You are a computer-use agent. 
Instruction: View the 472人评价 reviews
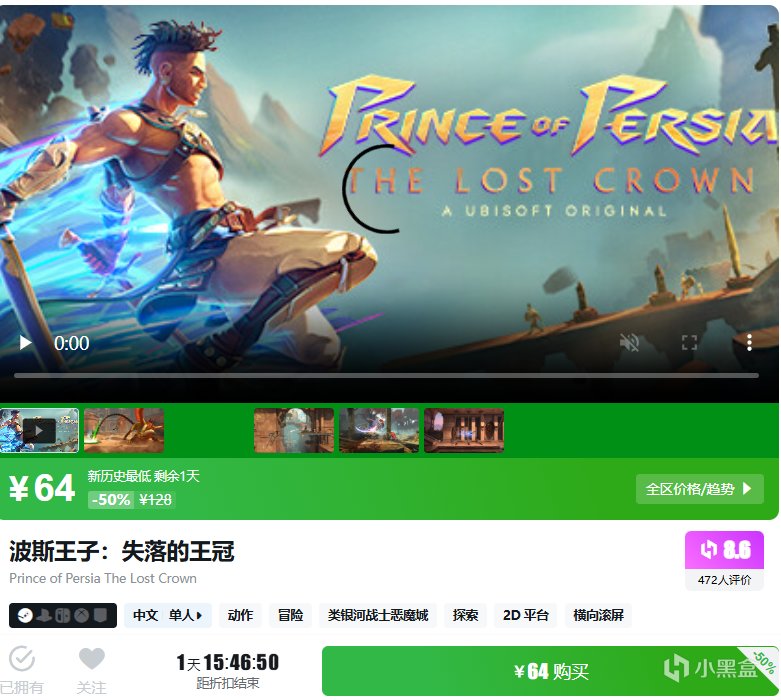(724, 580)
